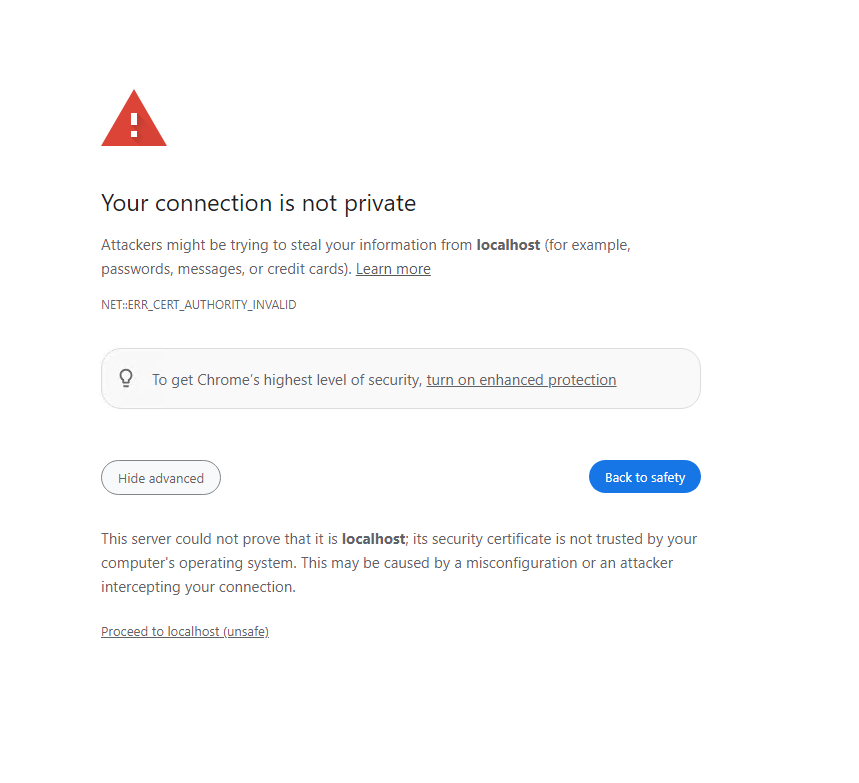Click bold localhost in This server paragraph
This screenshot has width=859, height=783.
pyautogui.click(x=373, y=539)
